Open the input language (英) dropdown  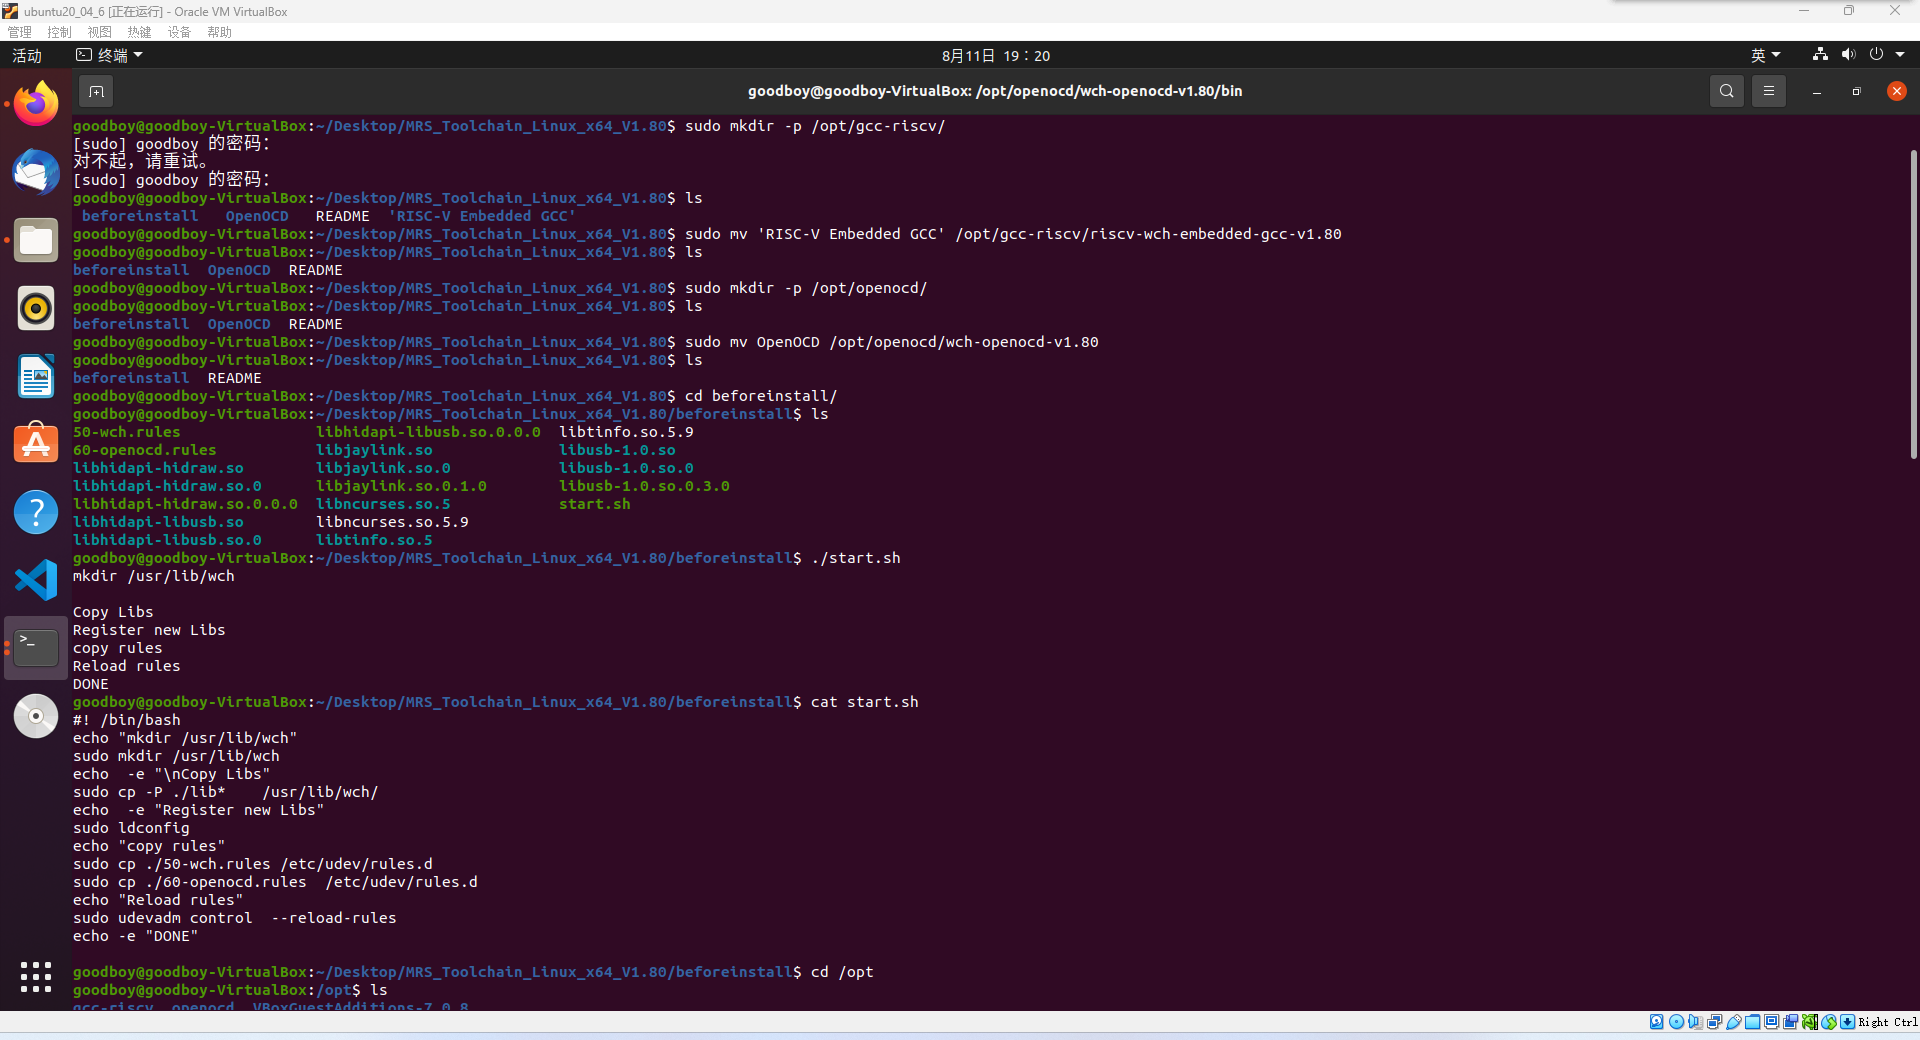tap(1765, 56)
